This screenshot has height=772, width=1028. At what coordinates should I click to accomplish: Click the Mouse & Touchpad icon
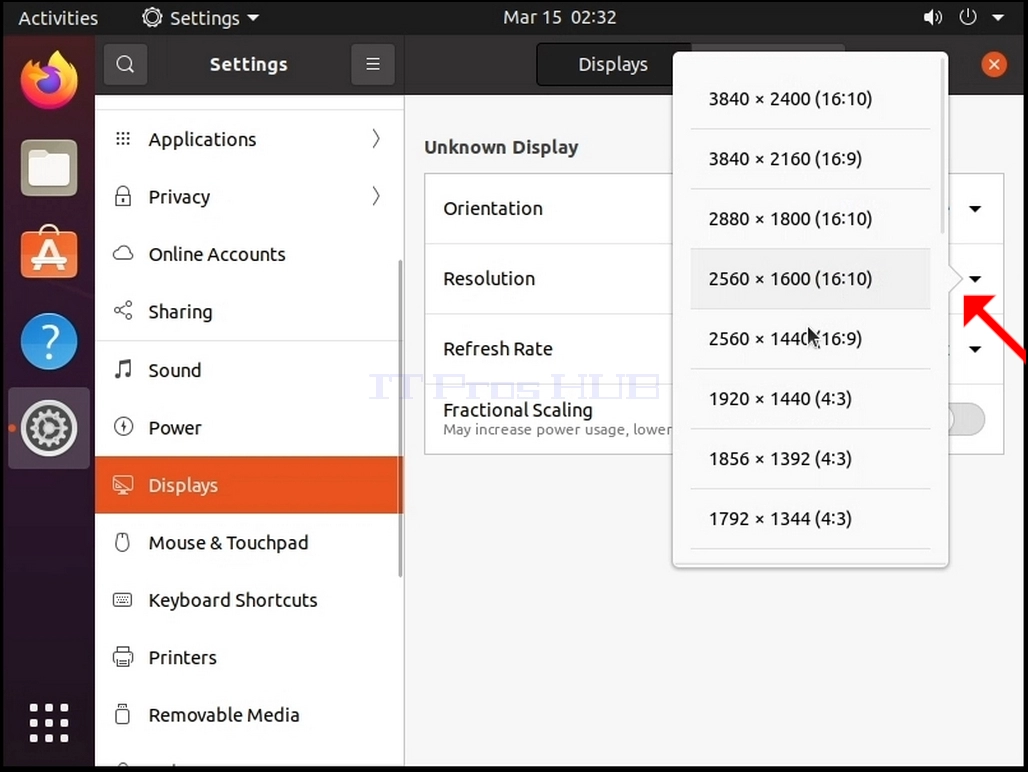click(x=123, y=542)
